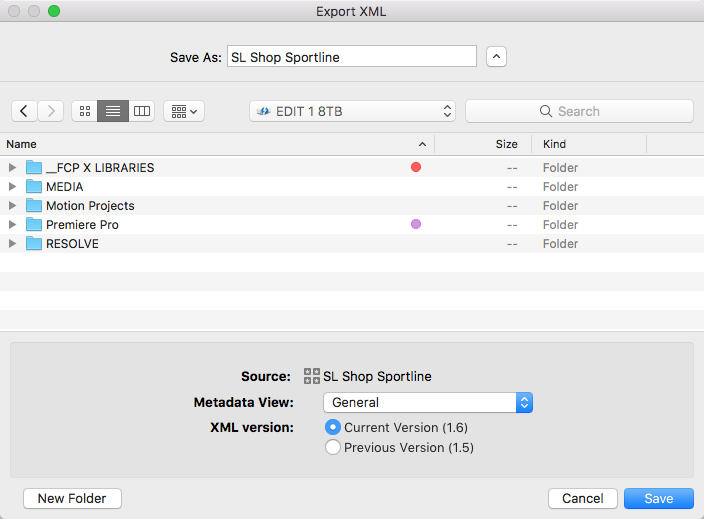Click the Kind "Folder" cell for MEDIA
The height and width of the screenshot is (519, 704).
click(560, 186)
